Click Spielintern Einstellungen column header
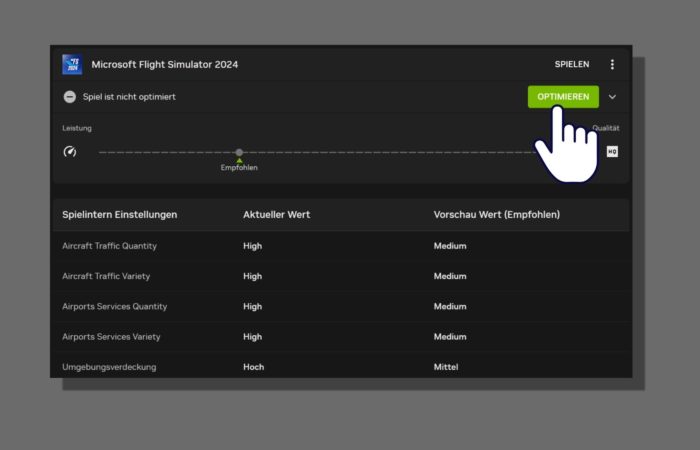 tap(120, 215)
